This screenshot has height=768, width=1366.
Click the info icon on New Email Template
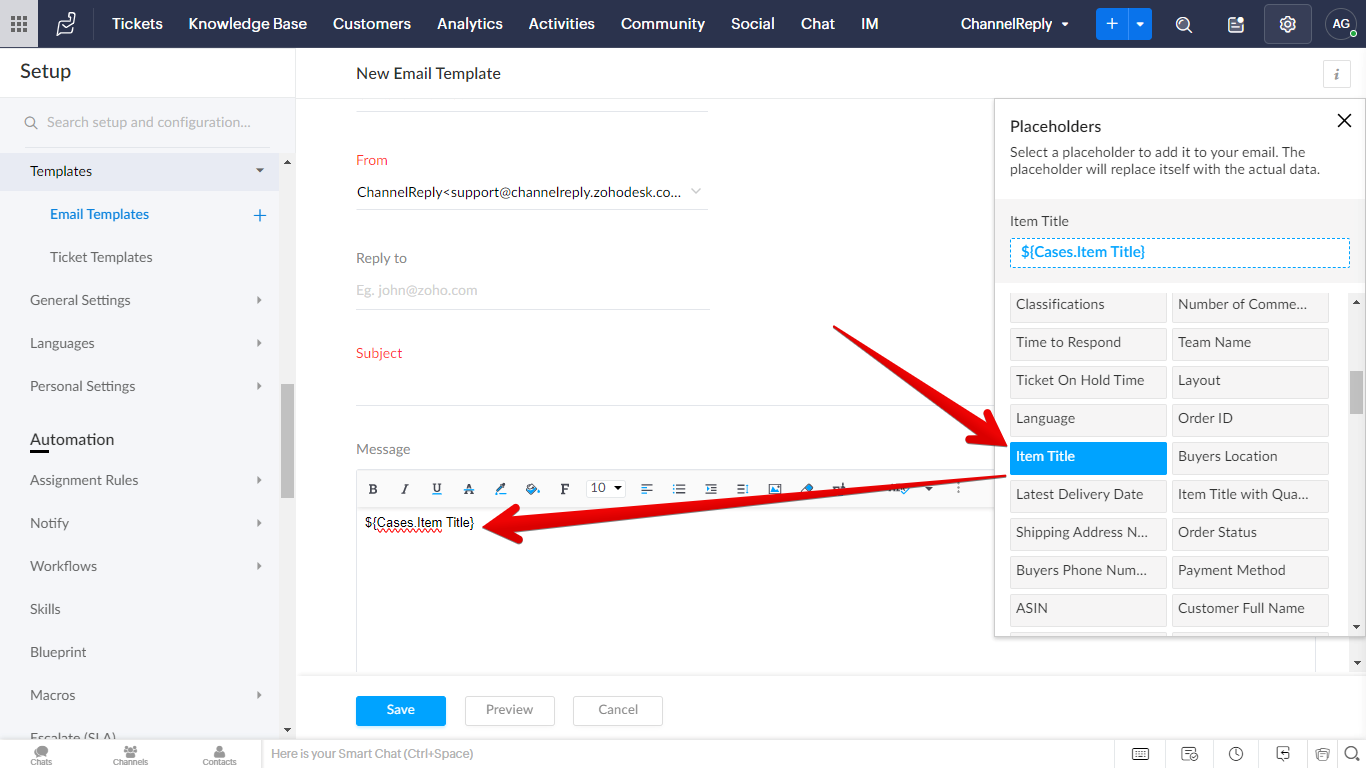1336,74
